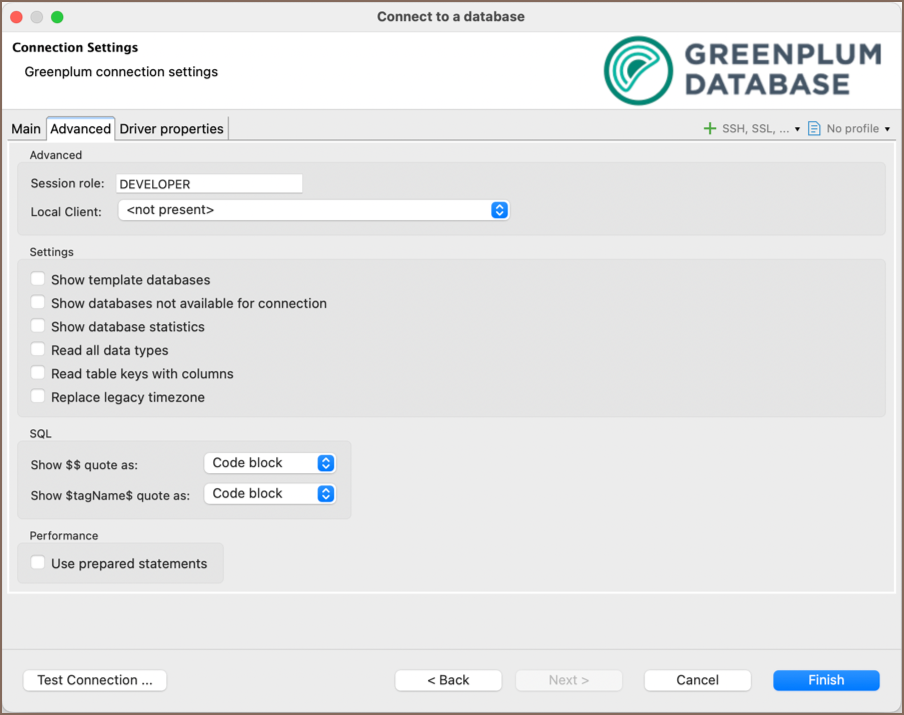This screenshot has height=715, width=904.
Task: Expand the No profile dropdown arrow
Action: pos(887,129)
